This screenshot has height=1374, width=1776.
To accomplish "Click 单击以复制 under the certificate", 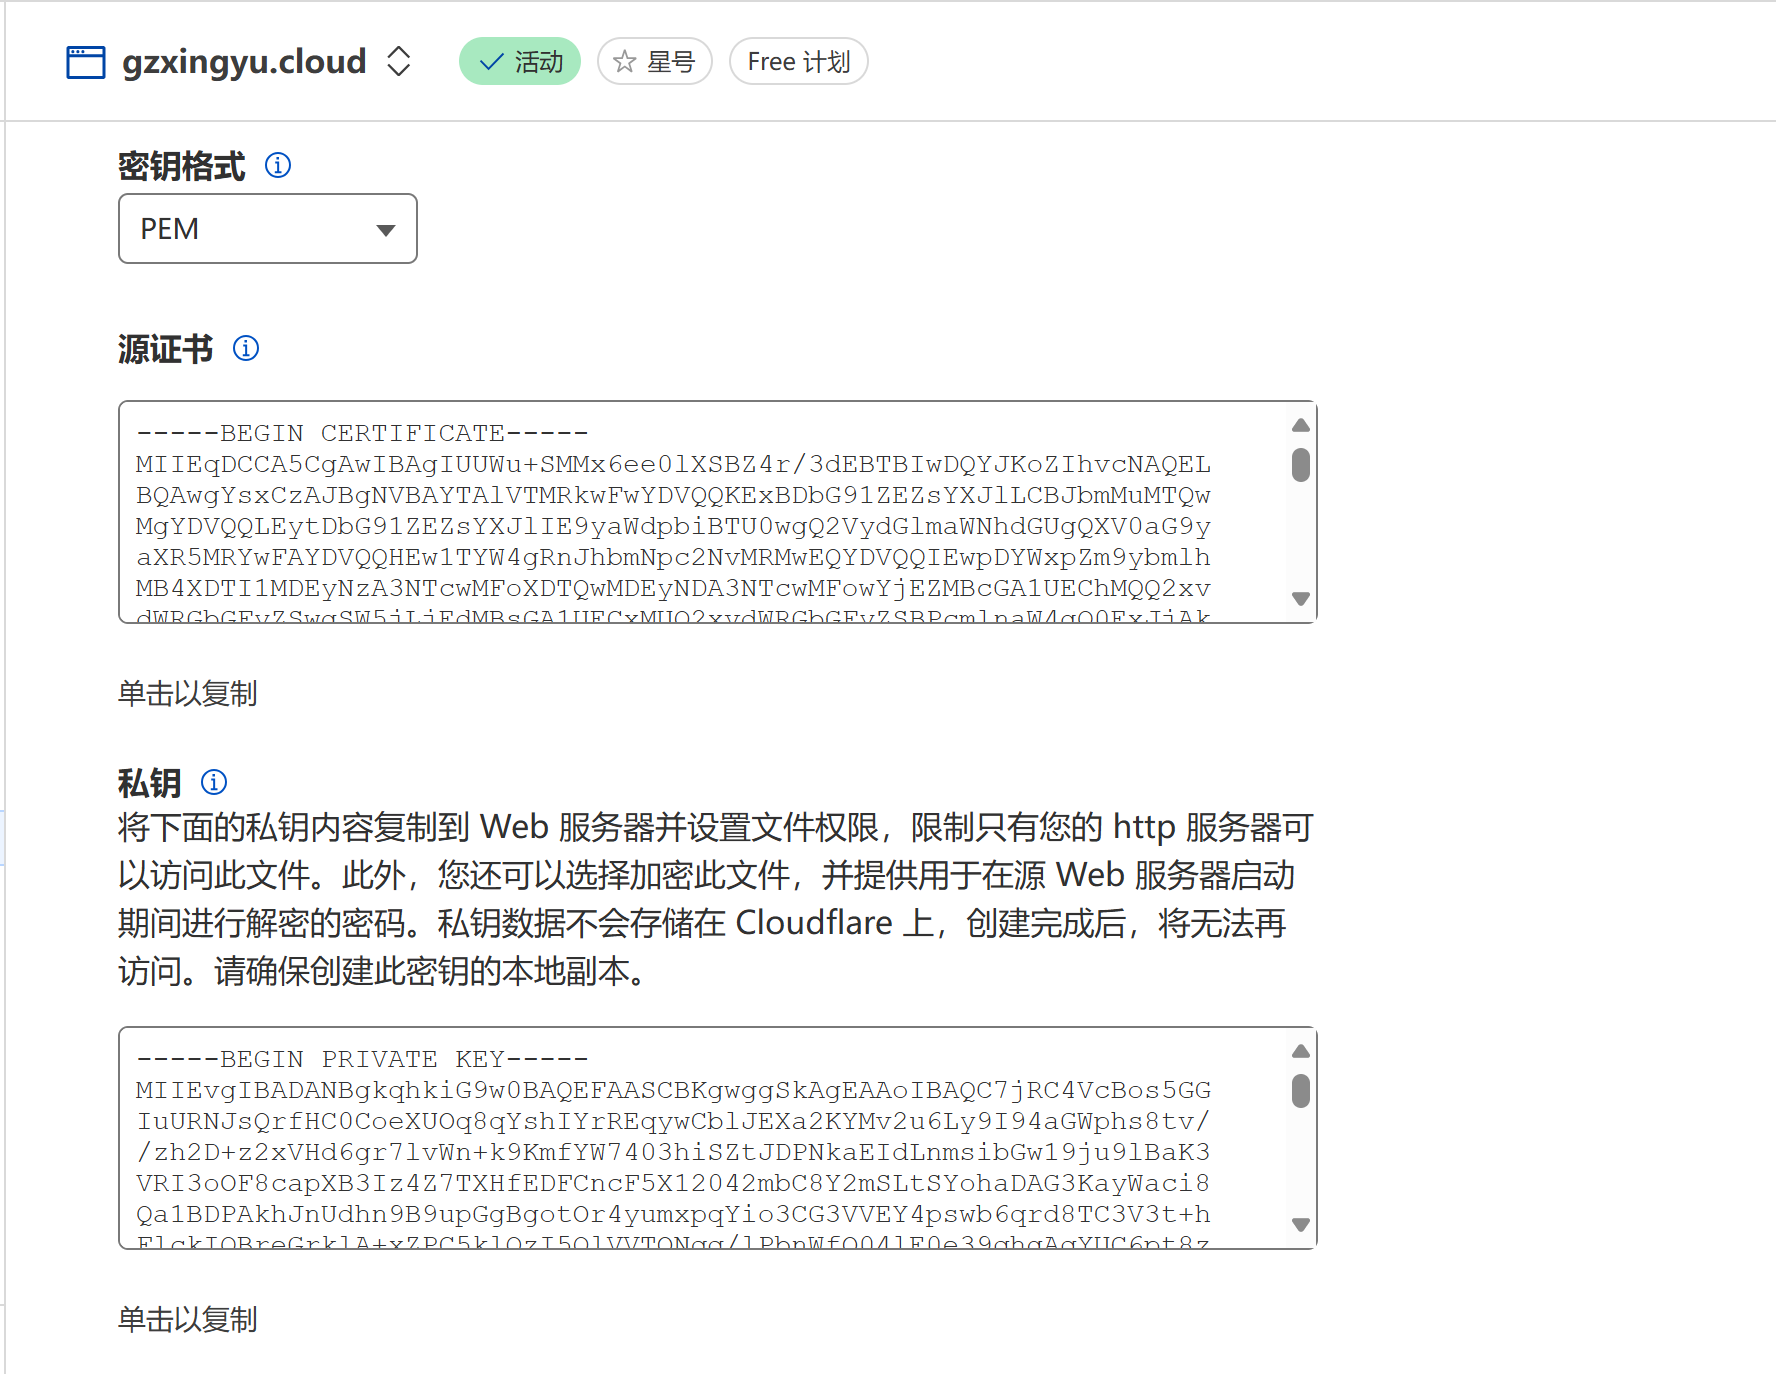I will click(188, 693).
